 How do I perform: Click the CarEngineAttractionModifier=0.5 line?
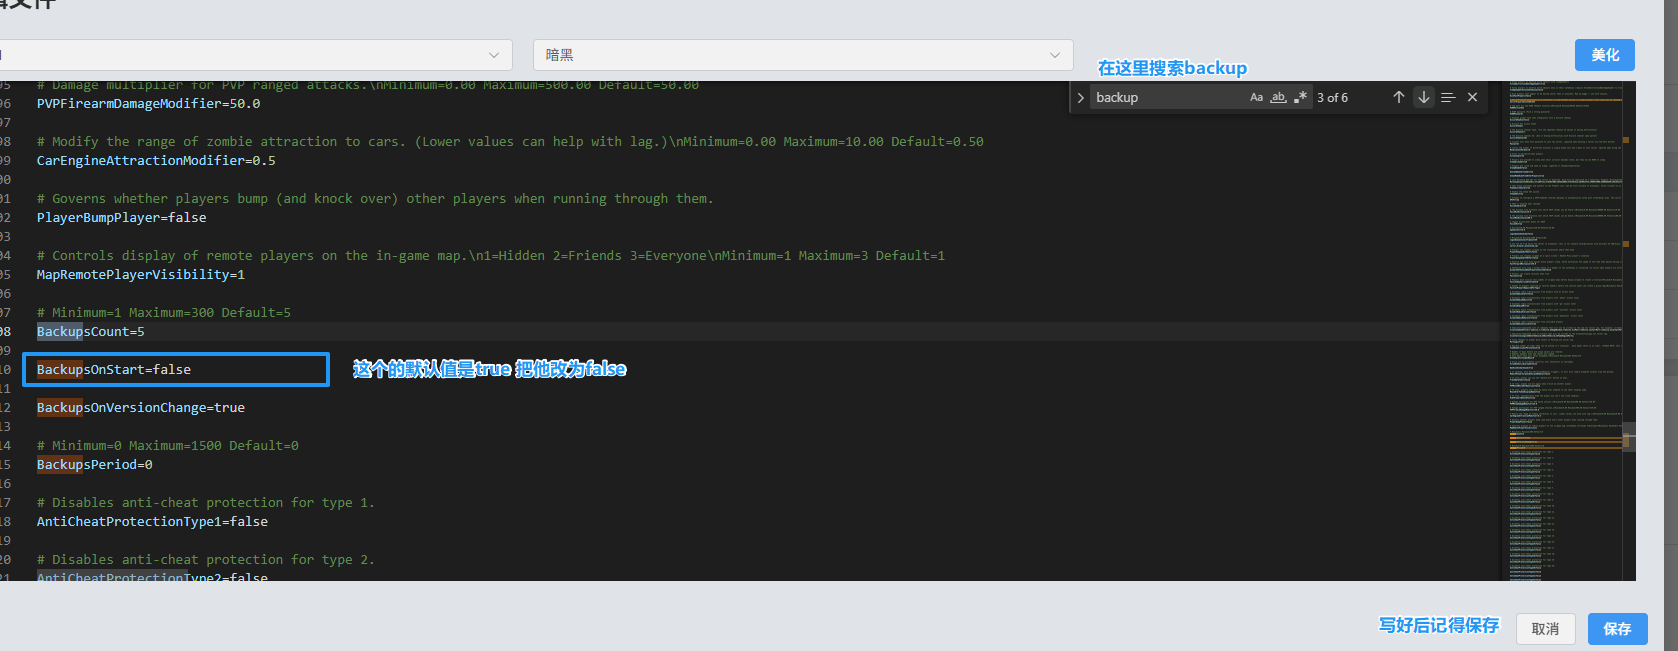pos(156,160)
